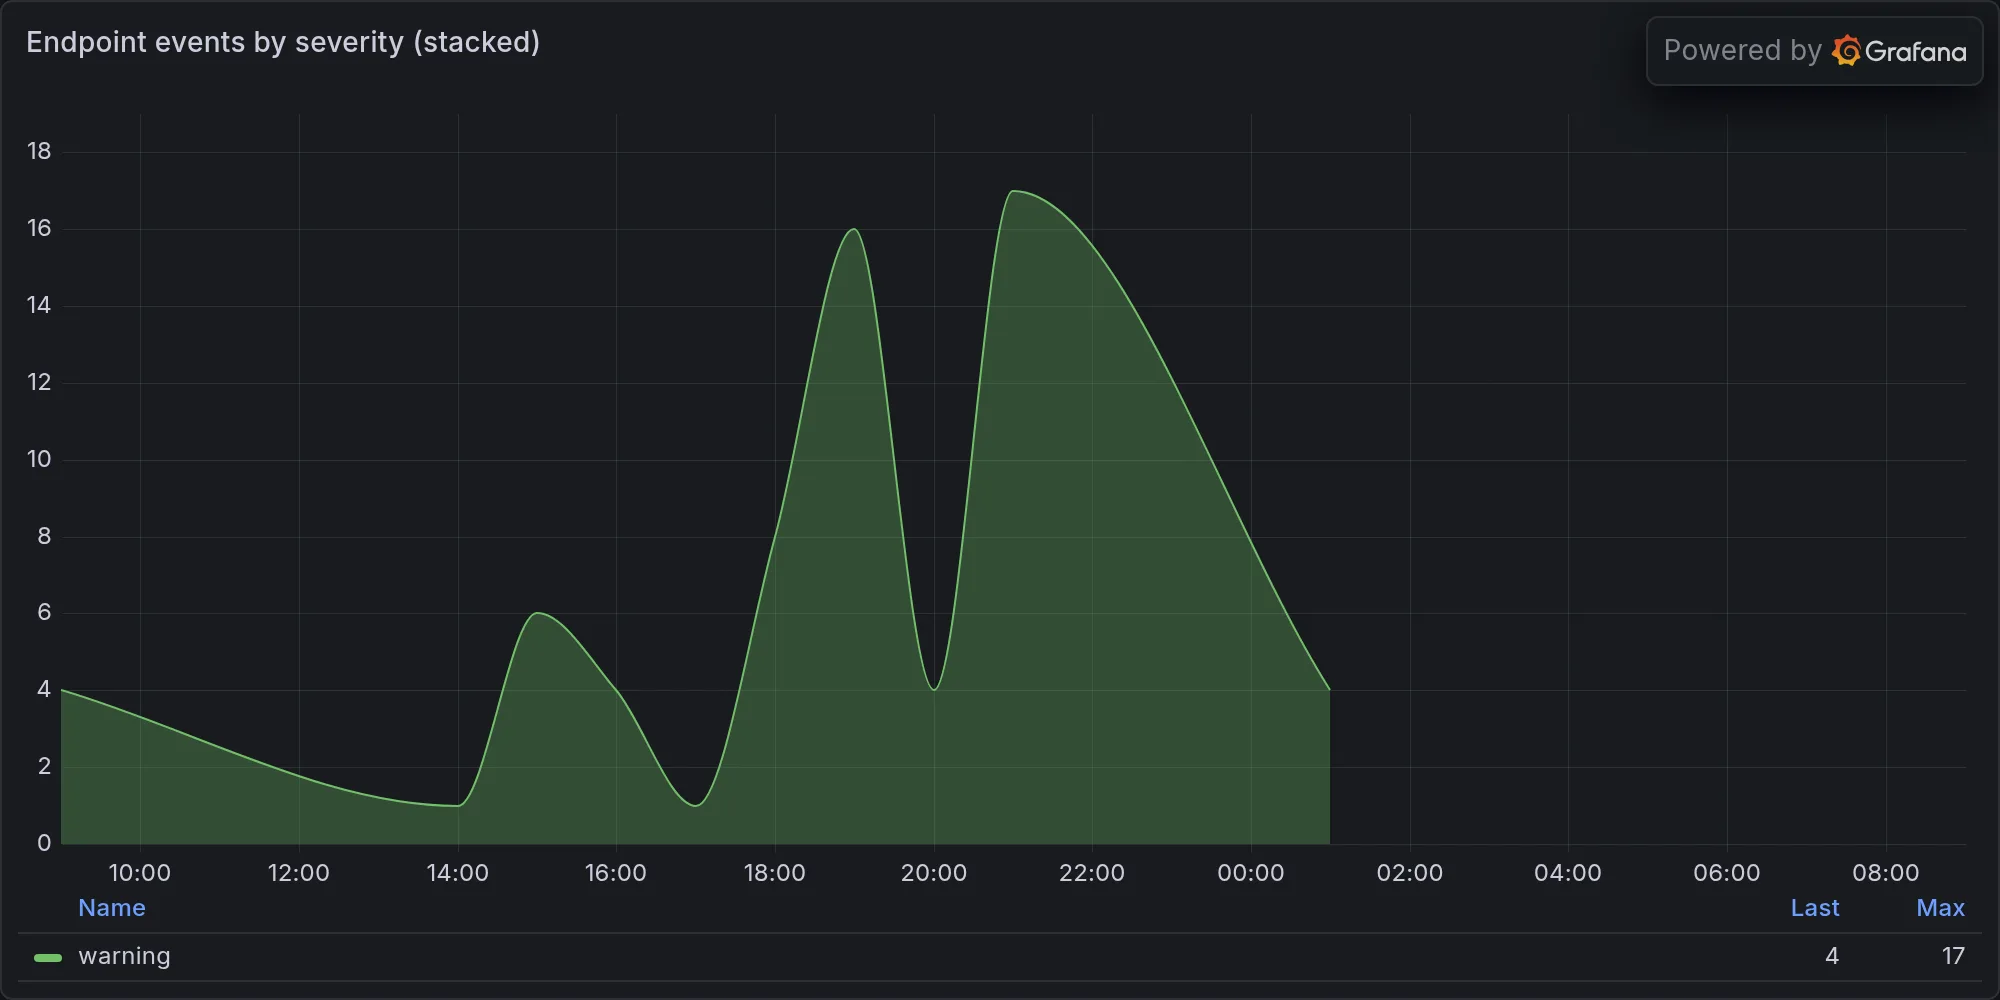2000x1000 pixels.
Task: Click the 04:00 time axis label
Action: 1568,873
